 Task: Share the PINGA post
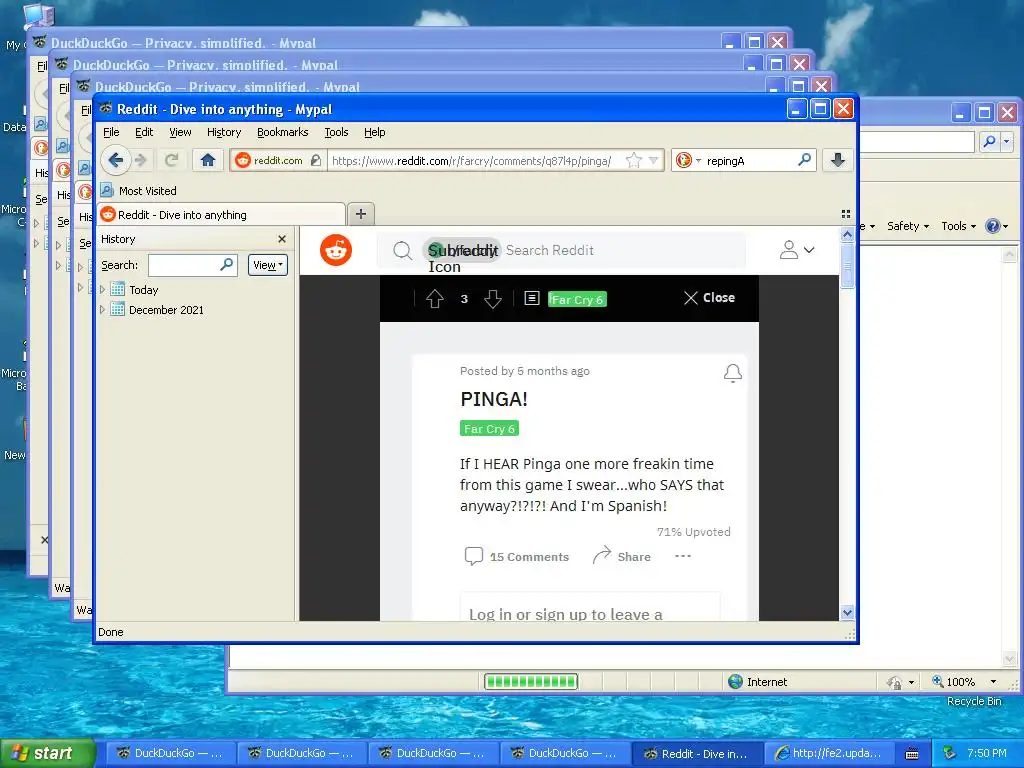point(622,556)
